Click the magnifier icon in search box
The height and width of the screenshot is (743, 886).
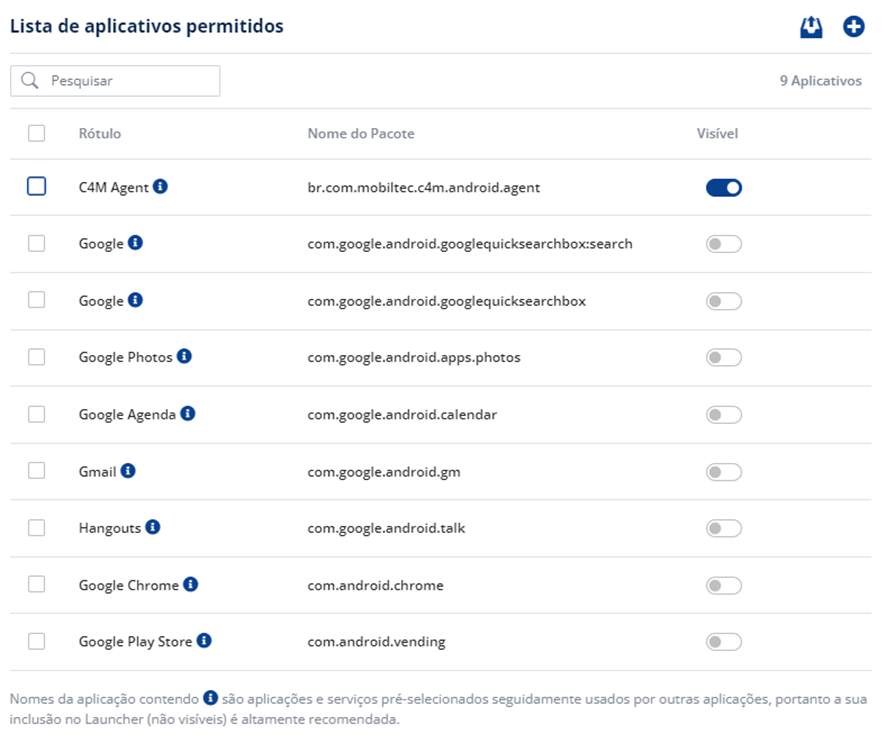pos(29,81)
